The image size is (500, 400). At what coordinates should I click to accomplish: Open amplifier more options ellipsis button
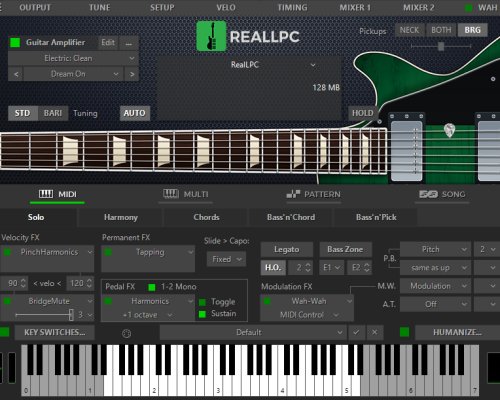pyautogui.click(x=129, y=43)
